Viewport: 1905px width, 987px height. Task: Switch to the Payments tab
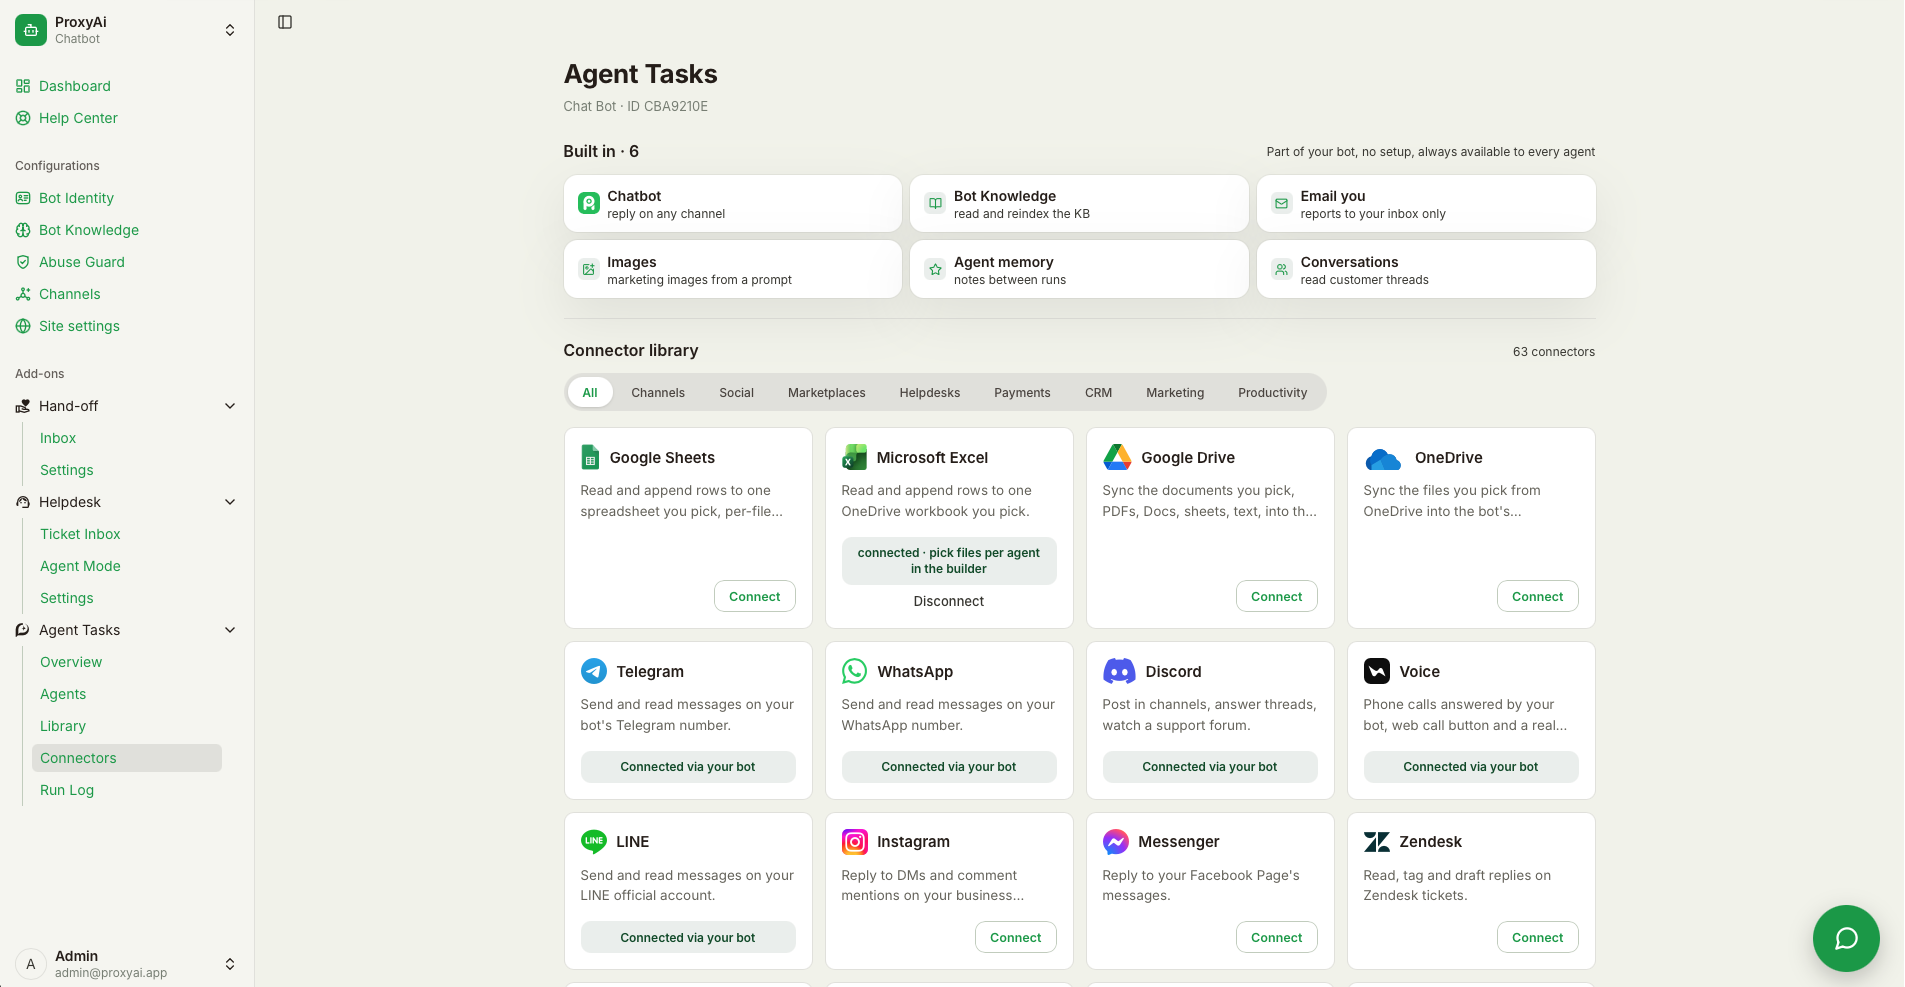coord(1022,393)
